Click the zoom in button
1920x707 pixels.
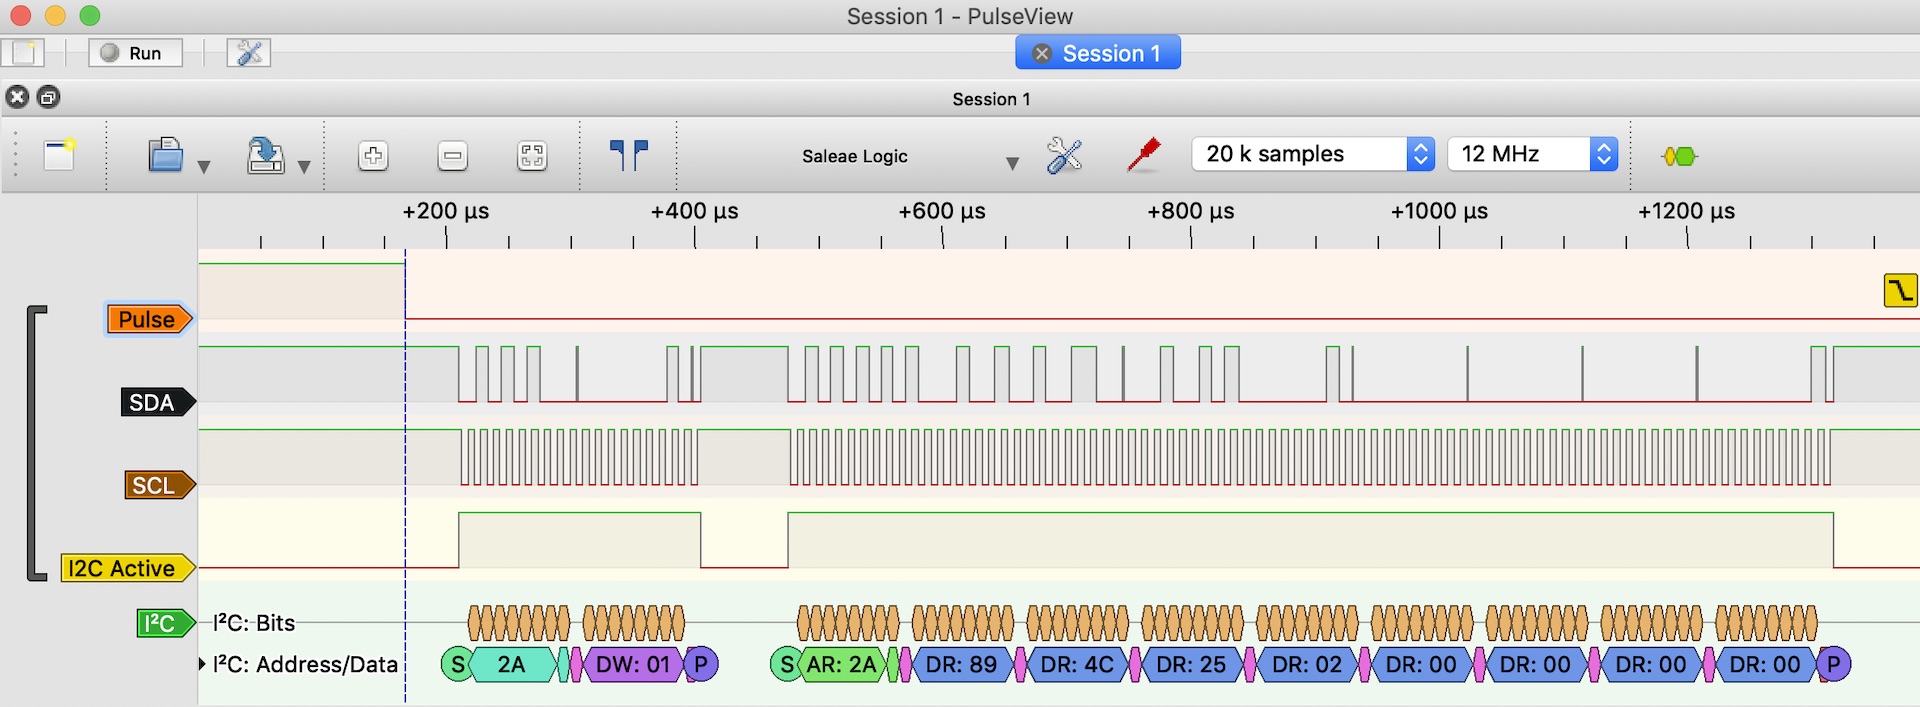pyautogui.click(x=373, y=156)
